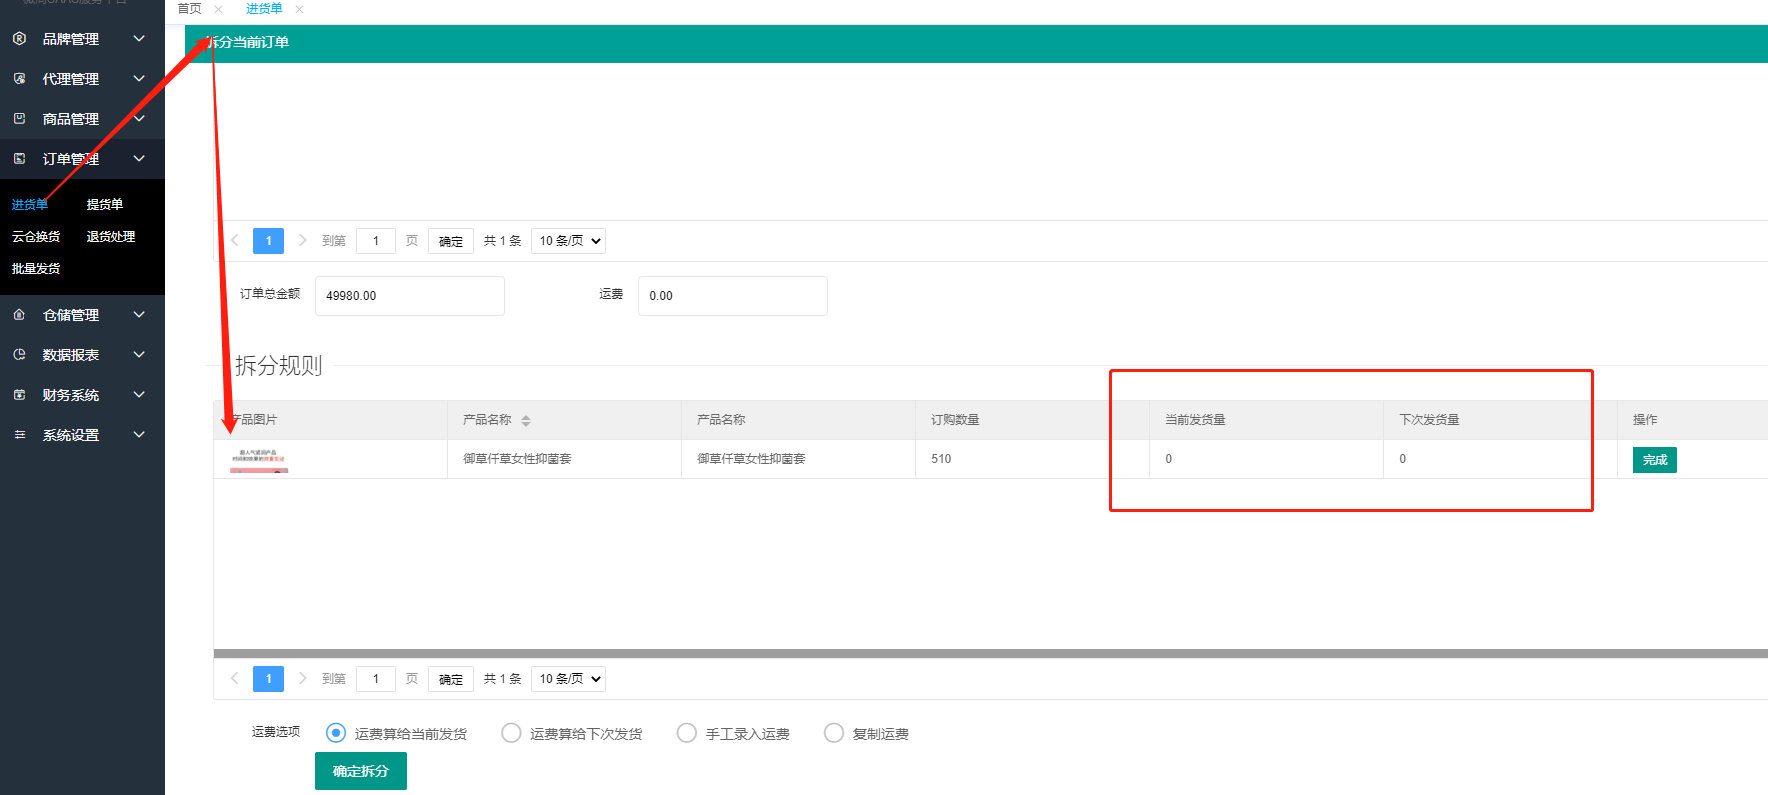
Task: Click the 品牌管理 sidebar icon
Action: tap(19, 38)
